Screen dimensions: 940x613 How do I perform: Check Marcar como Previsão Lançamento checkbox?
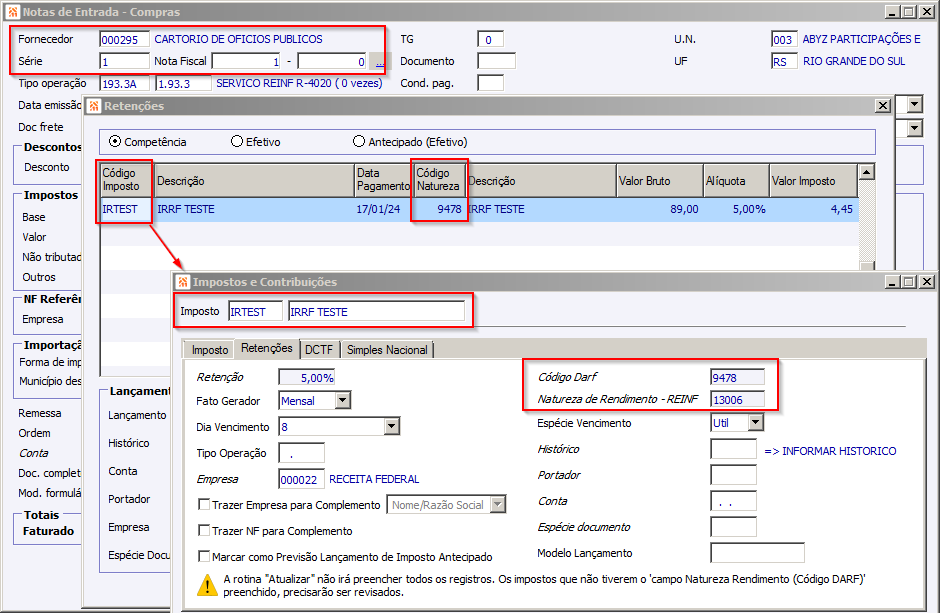point(204,556)
